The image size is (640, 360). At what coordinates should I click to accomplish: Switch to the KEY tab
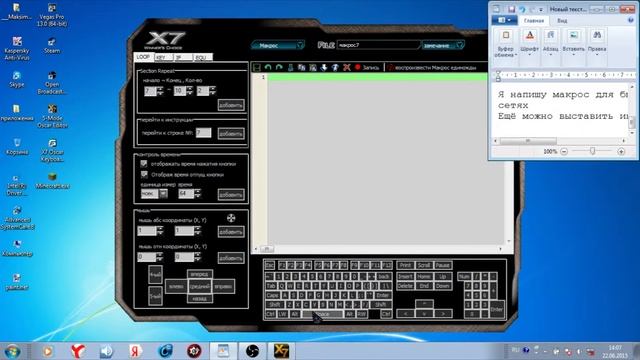point(163,58)
